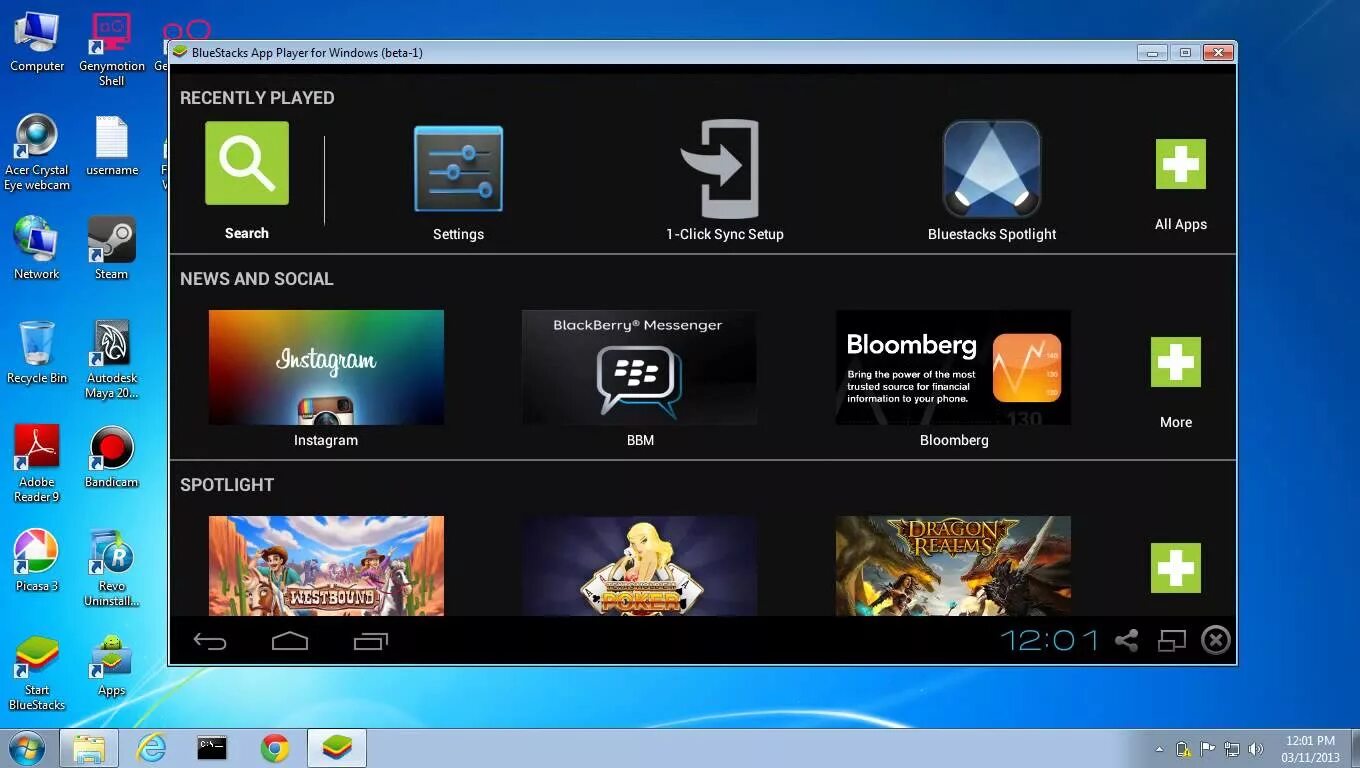1360x768 pixels.
Task: Select the Steam desktop shortcut
Action: pyautogui.click(x=111, y=248)
